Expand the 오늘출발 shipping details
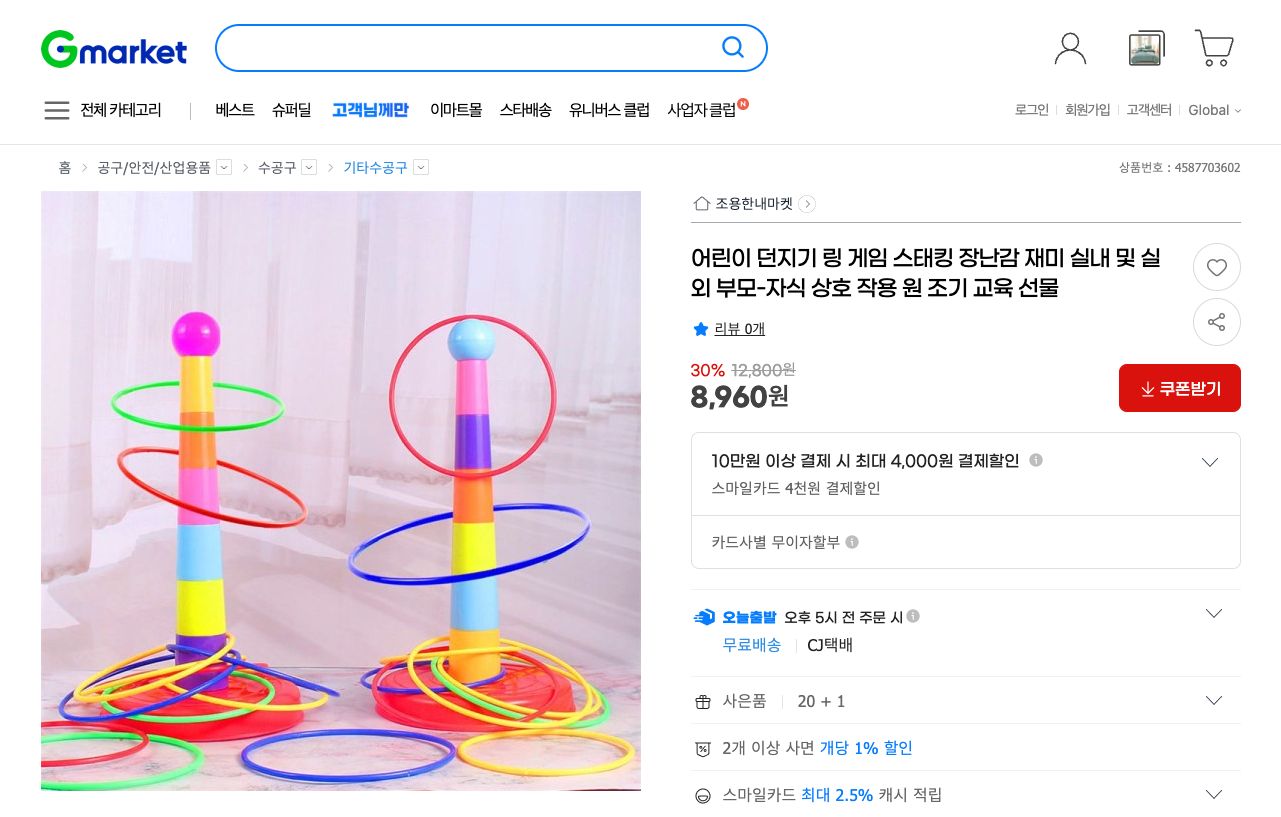This screenshot has height=817, width=1281. tap(1213, 613)
